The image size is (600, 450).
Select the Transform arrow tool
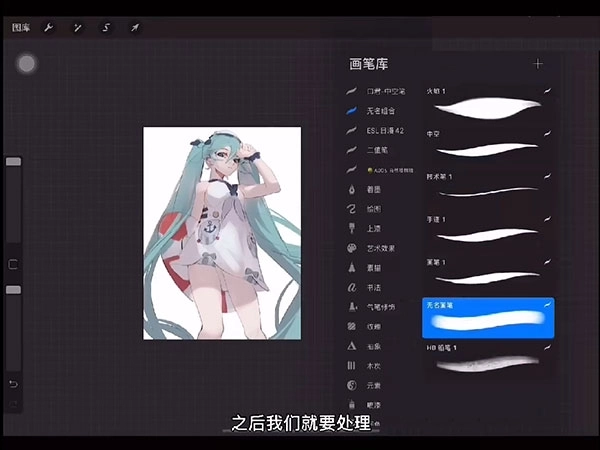pos(133,28)
